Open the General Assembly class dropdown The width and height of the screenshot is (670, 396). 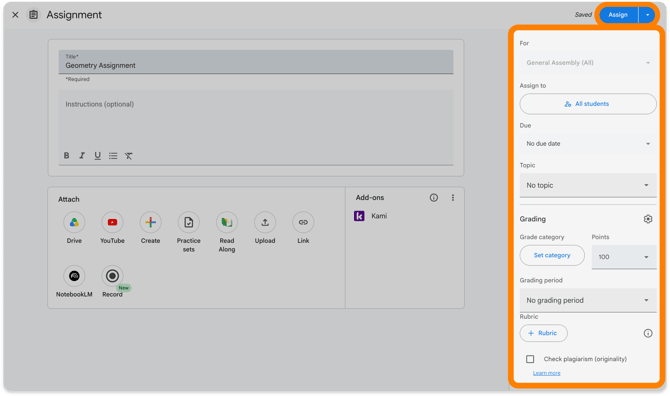point(588,63)
